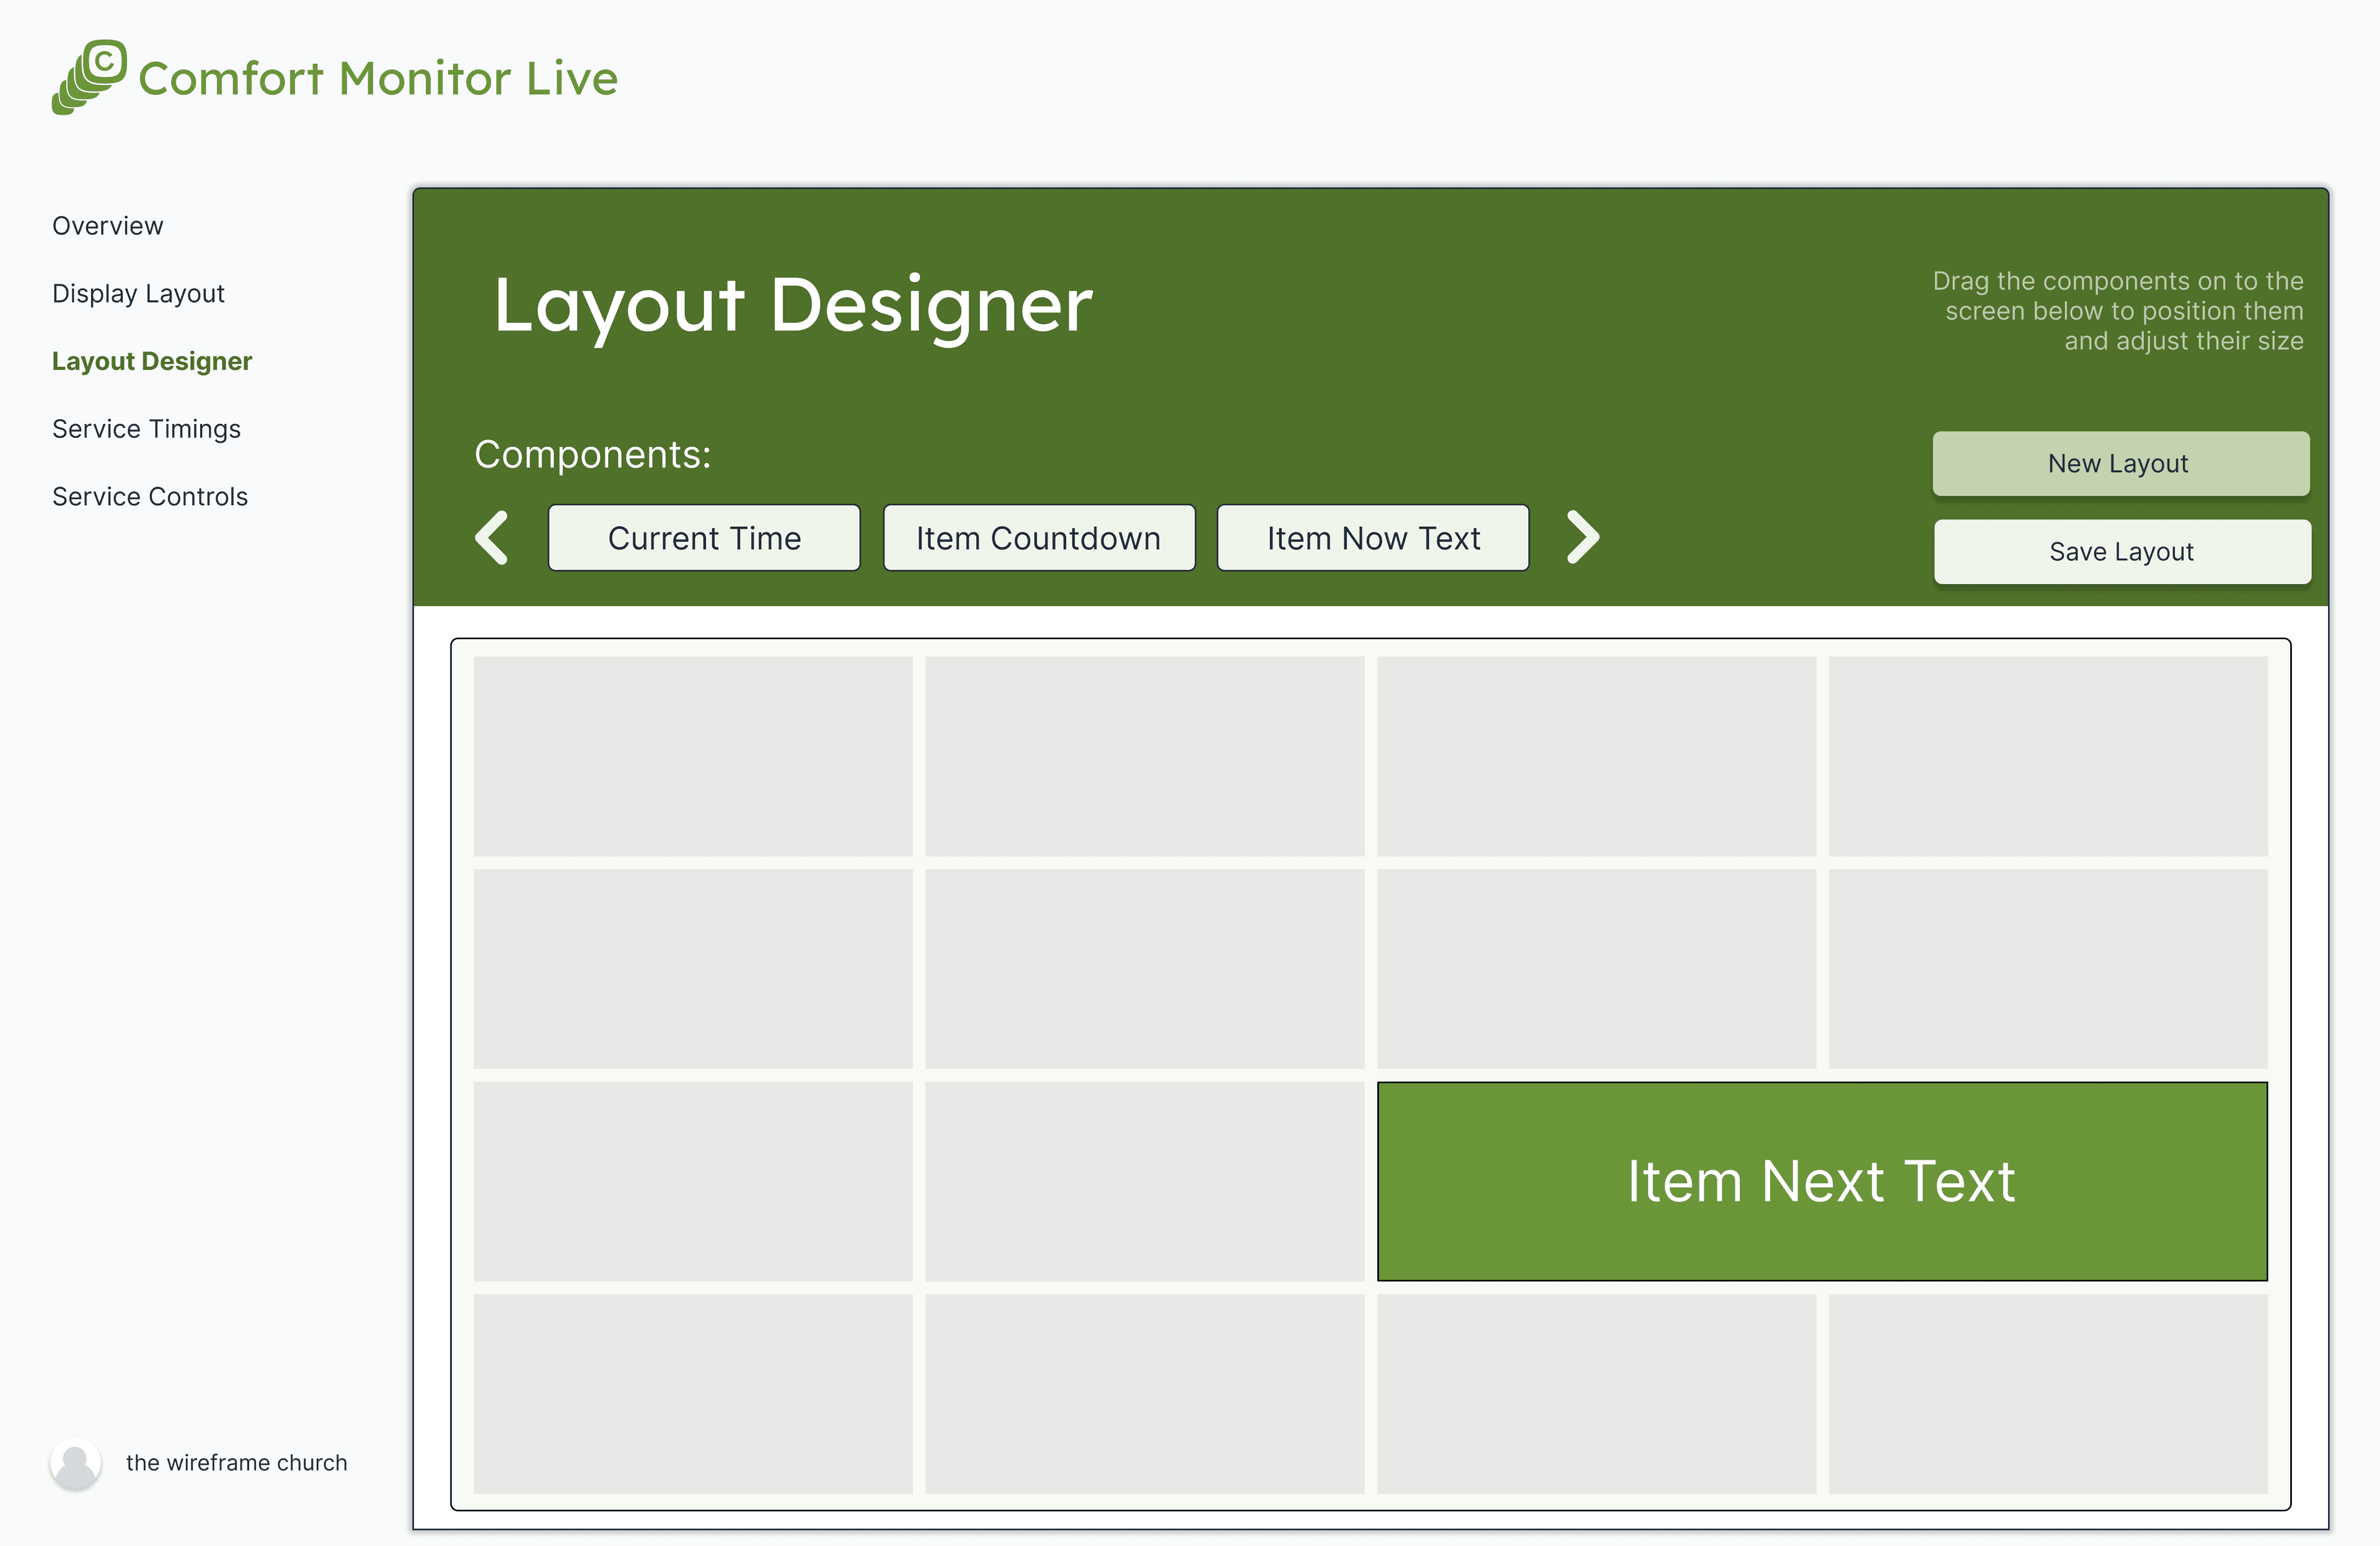Show previous components with left chevron
This screenshot has width=2380, height=1546.
click(x=492, y=538)
